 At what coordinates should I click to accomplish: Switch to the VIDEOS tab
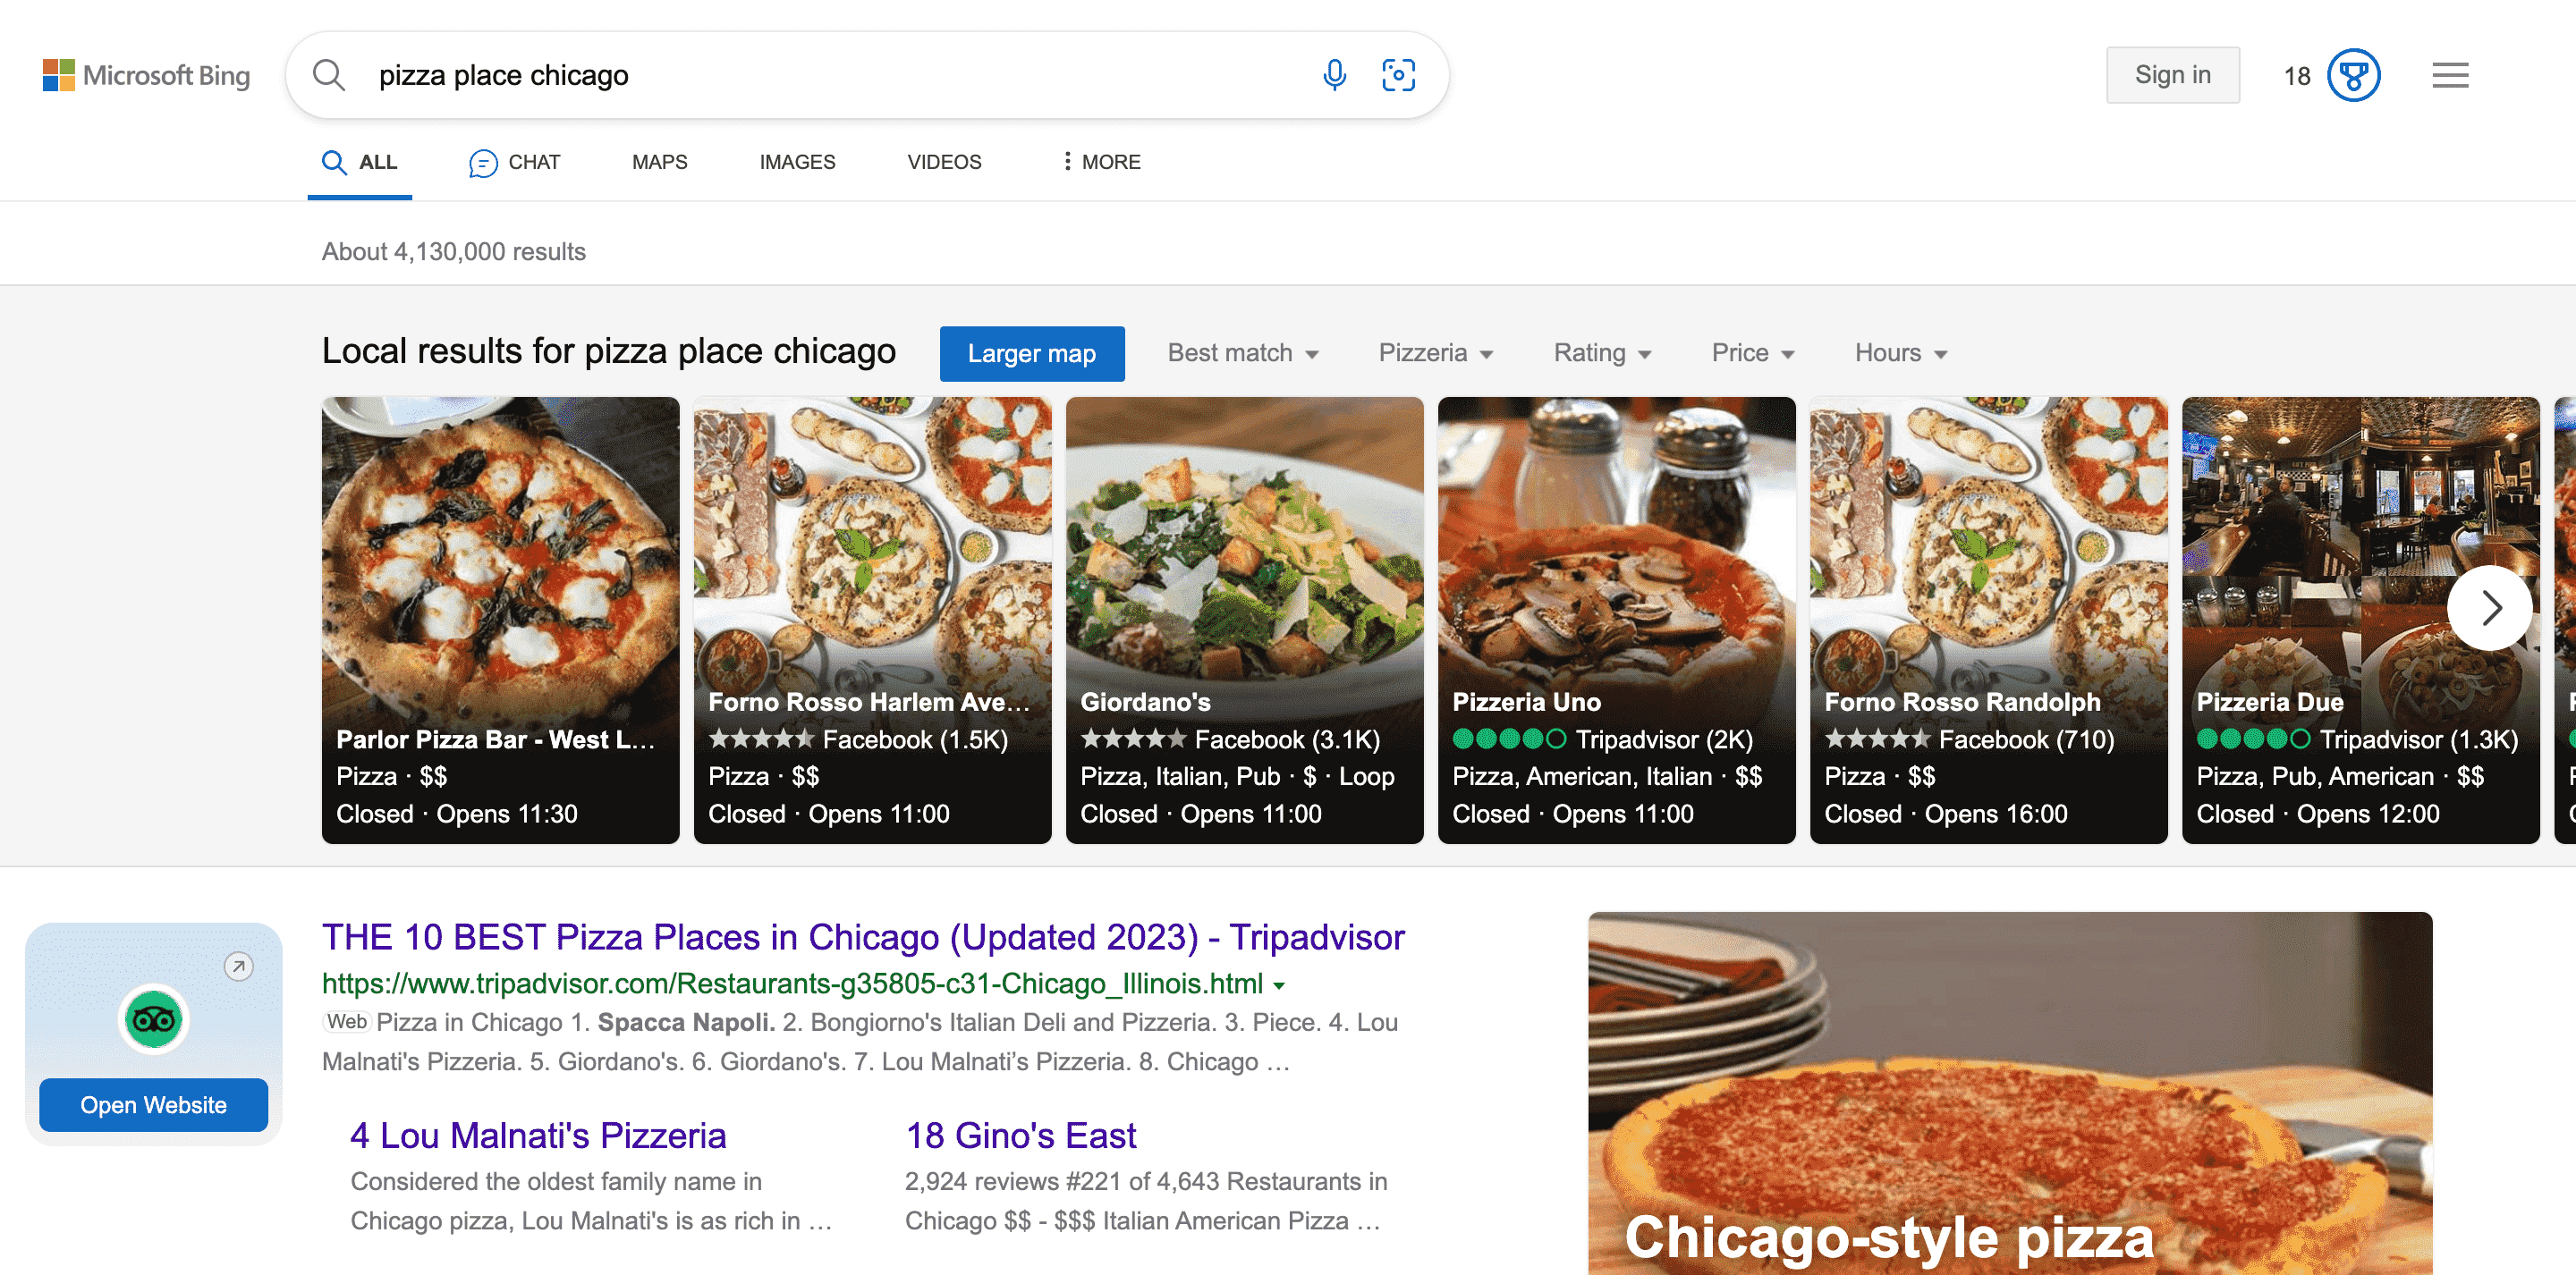click(944, 162)
